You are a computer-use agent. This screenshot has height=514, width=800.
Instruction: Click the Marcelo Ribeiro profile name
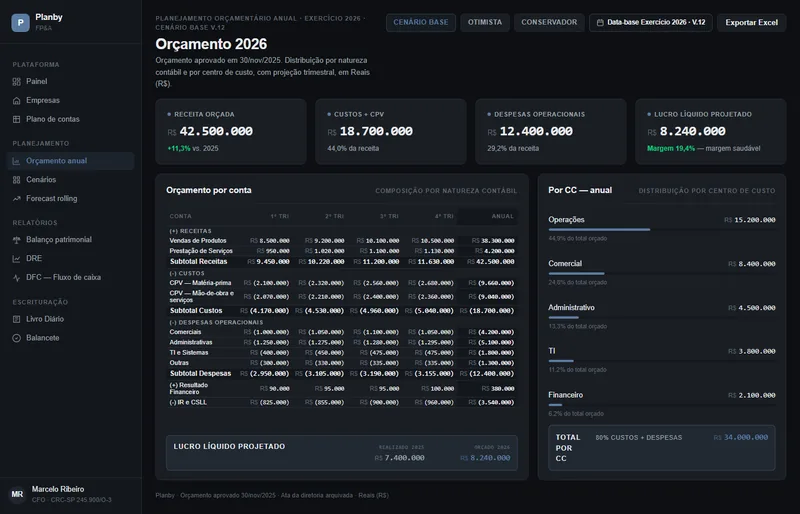tap(58, 489)
